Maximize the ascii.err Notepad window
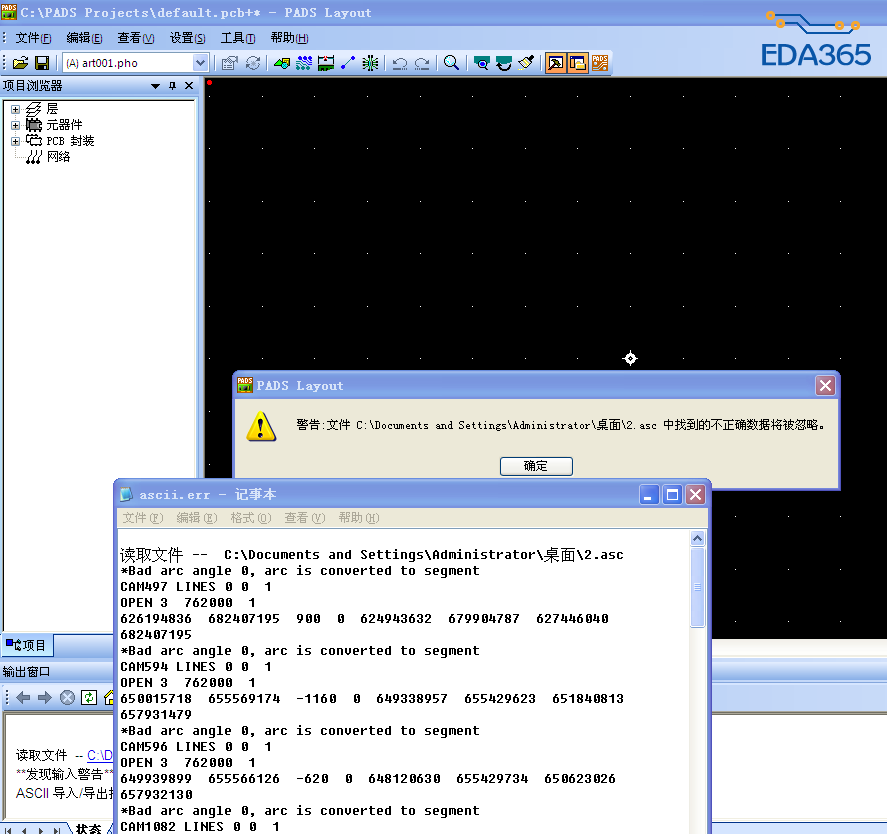The height and width of the screenshot is (834, 887). click(x=672, y=495)
